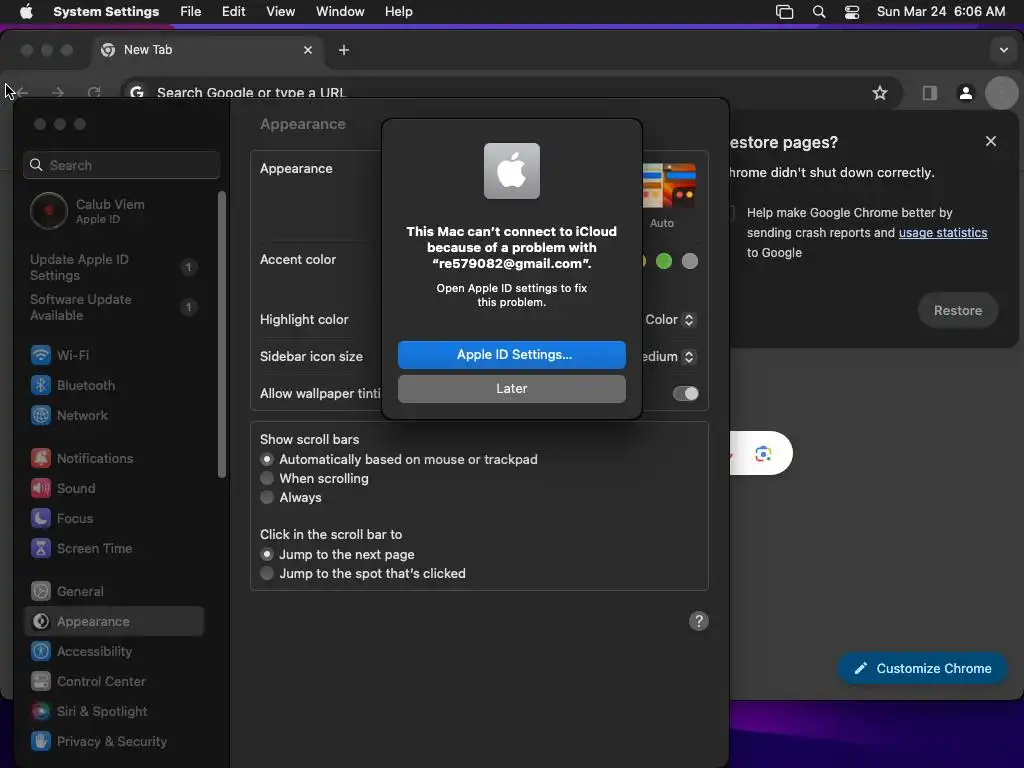1024x768 pixels.
Task: Open Chrome profile person icon
Action: (965, 93)
